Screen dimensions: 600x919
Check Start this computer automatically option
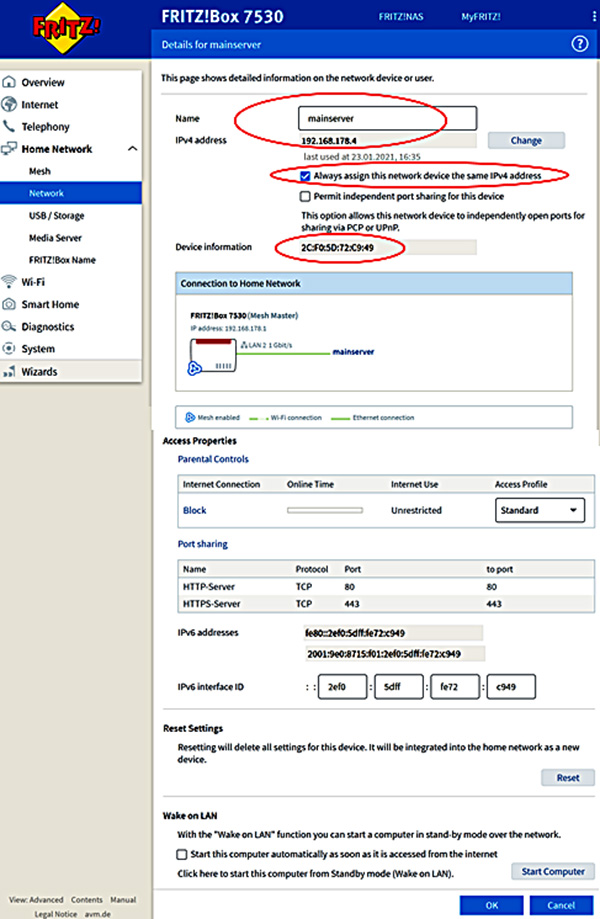[182, 854]
